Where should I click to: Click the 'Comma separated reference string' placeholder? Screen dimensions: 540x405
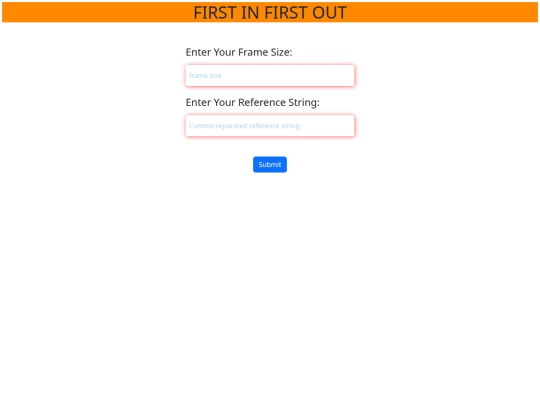click(x=244, y=126)
